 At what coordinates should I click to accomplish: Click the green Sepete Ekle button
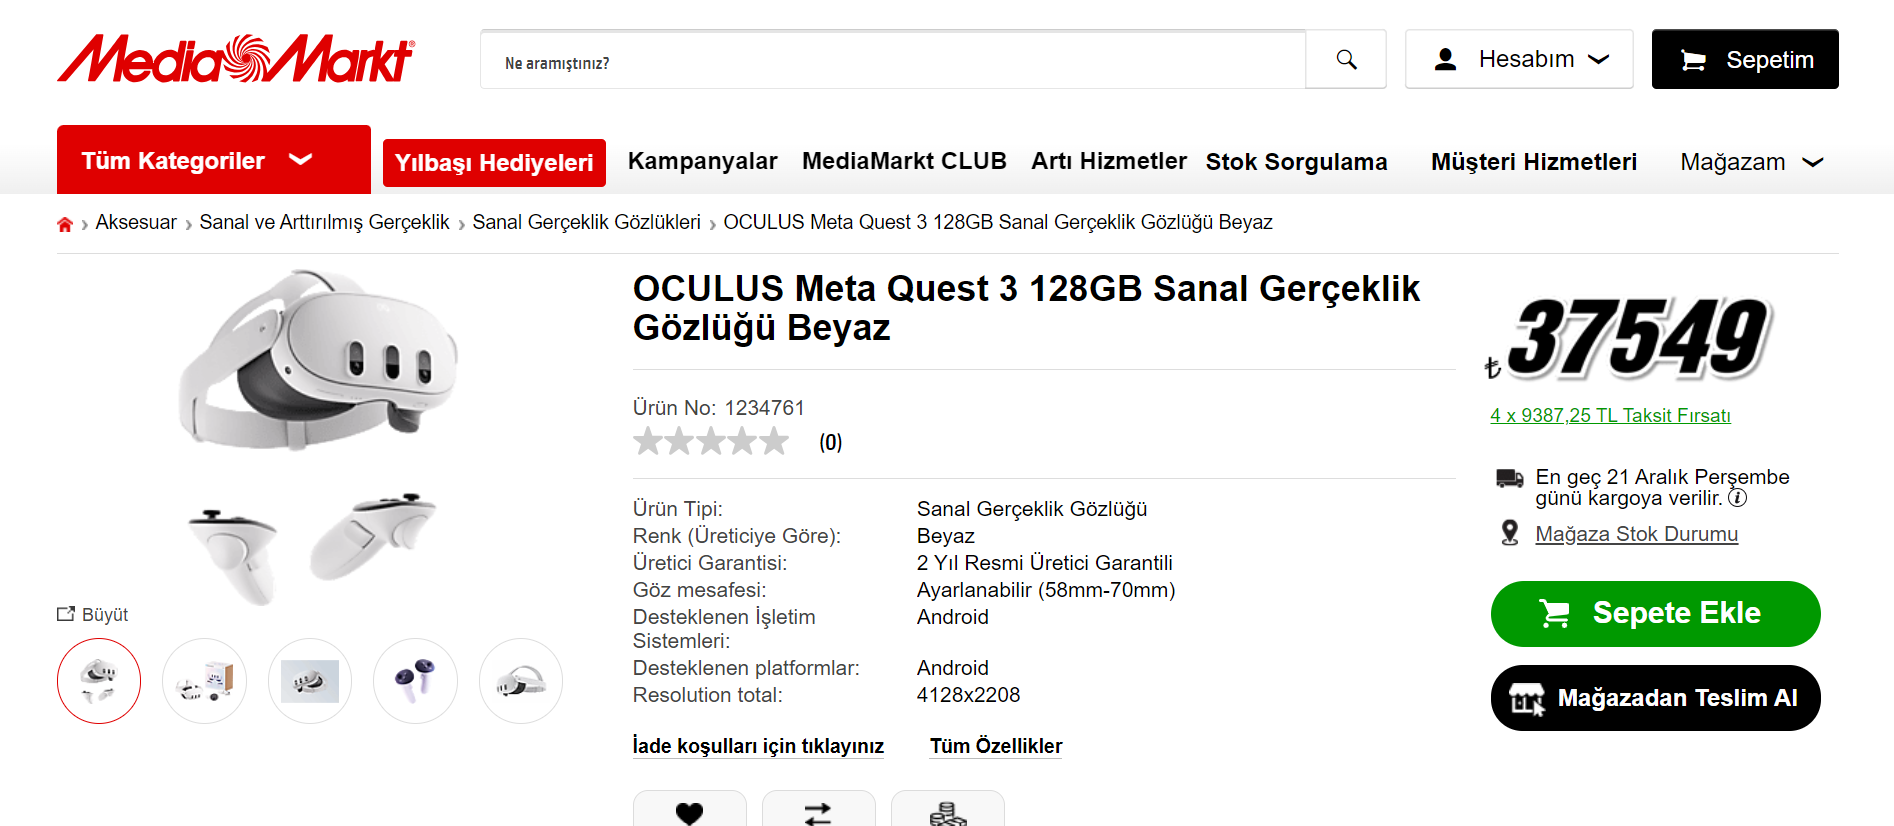1655,613
